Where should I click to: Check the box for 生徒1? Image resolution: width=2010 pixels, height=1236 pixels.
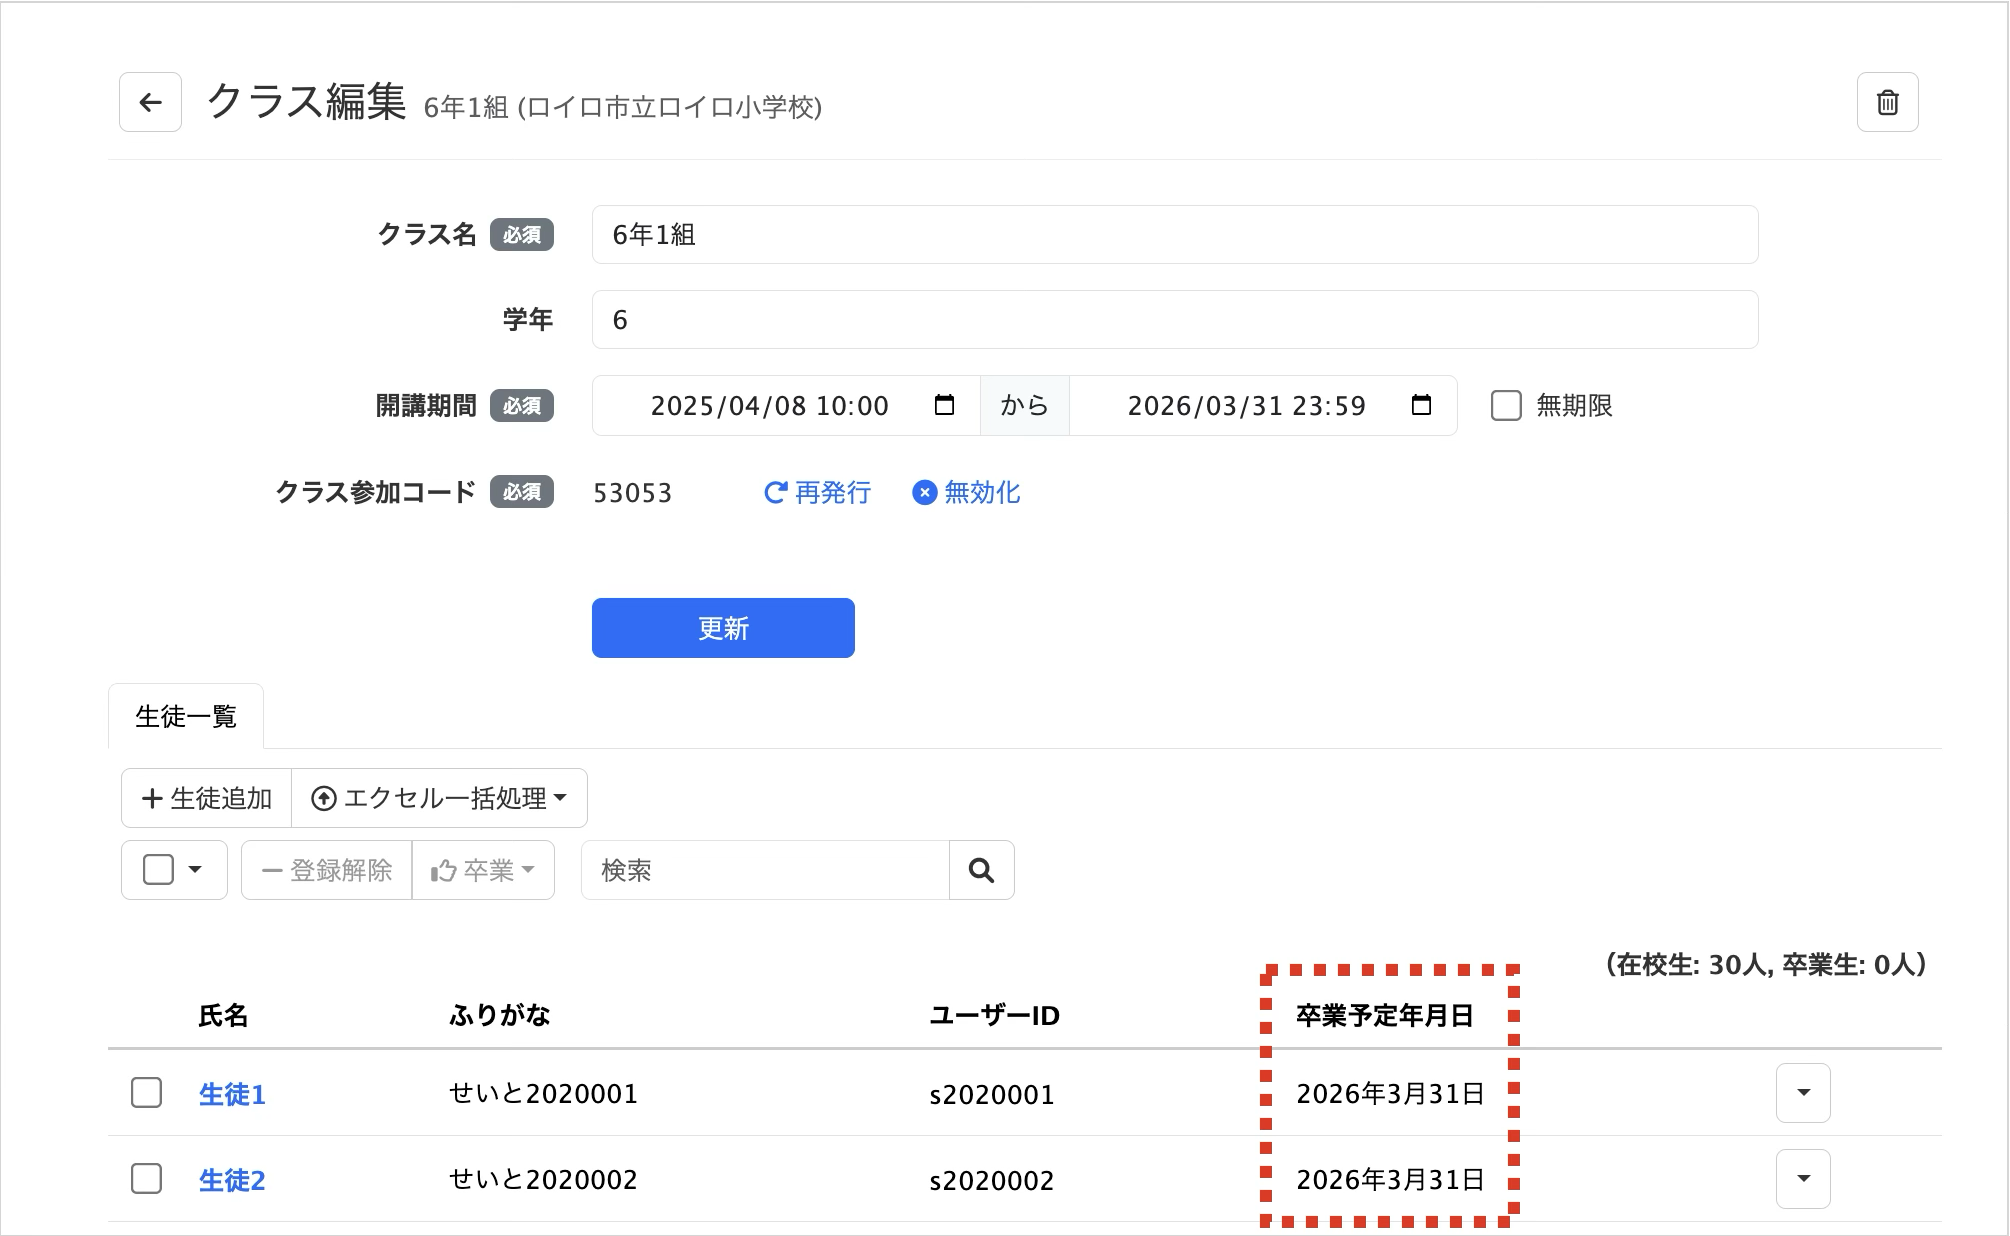(x=147, y=1093)
